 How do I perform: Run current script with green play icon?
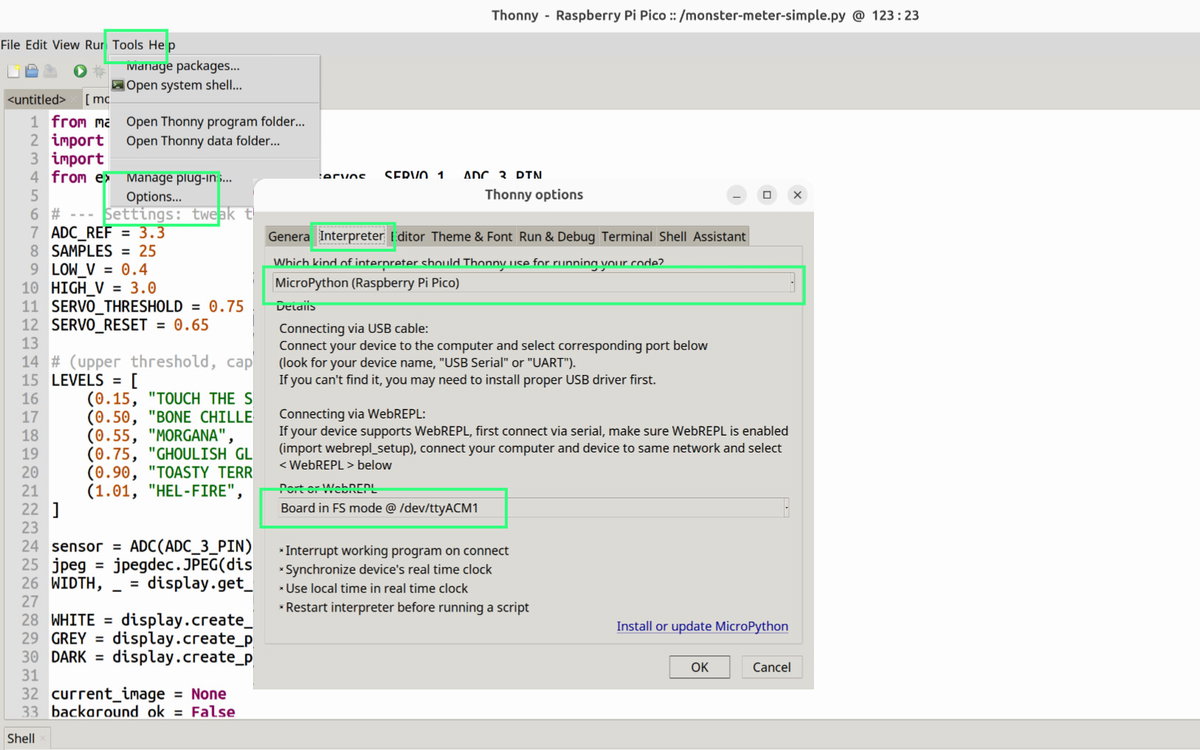80,71
